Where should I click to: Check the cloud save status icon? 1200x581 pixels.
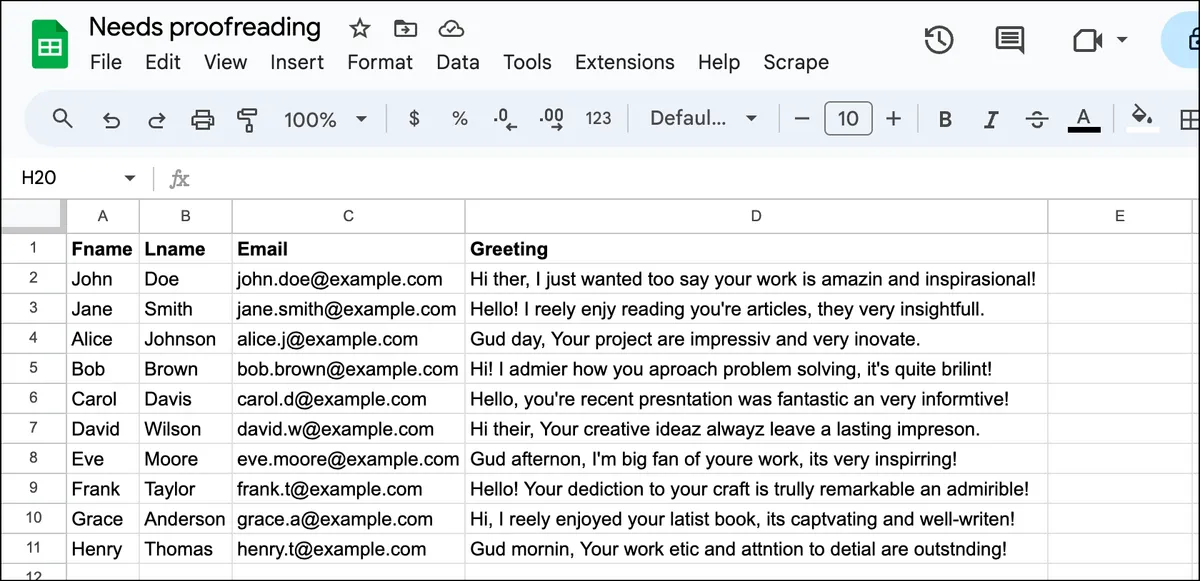tap(452, 29)
